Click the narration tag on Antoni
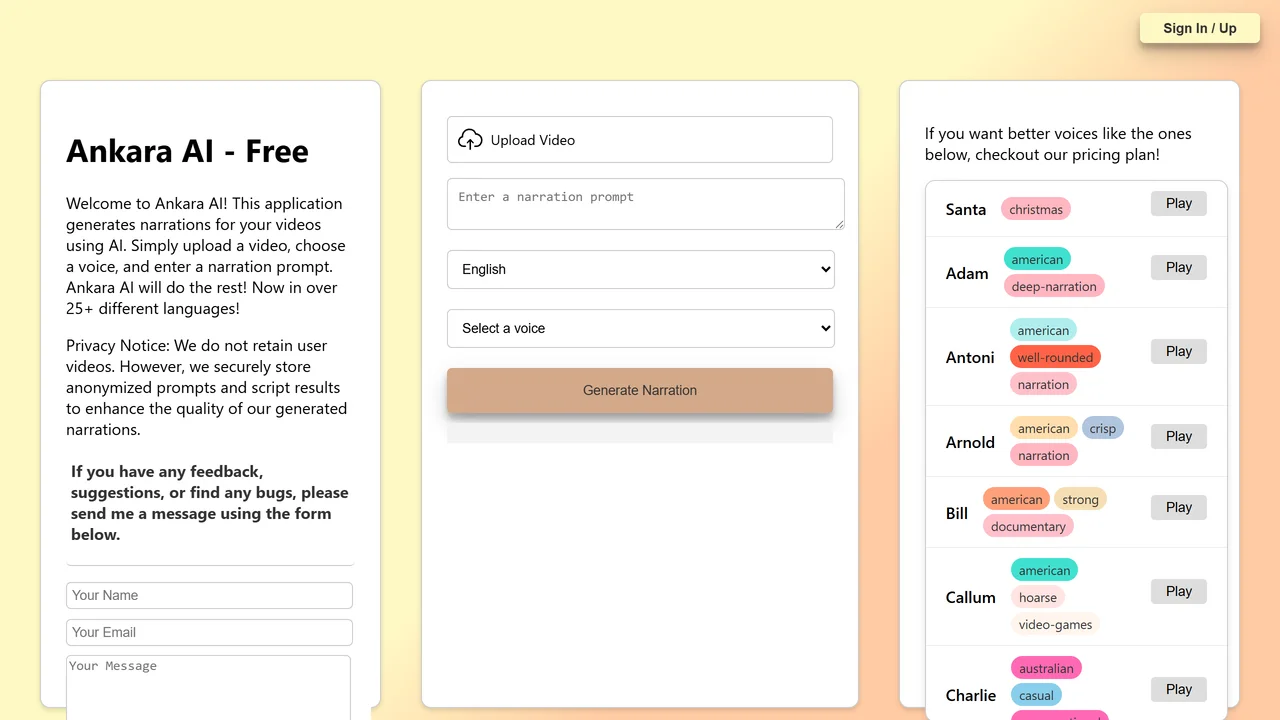 pyautogui.click(x=1043, y=384)
